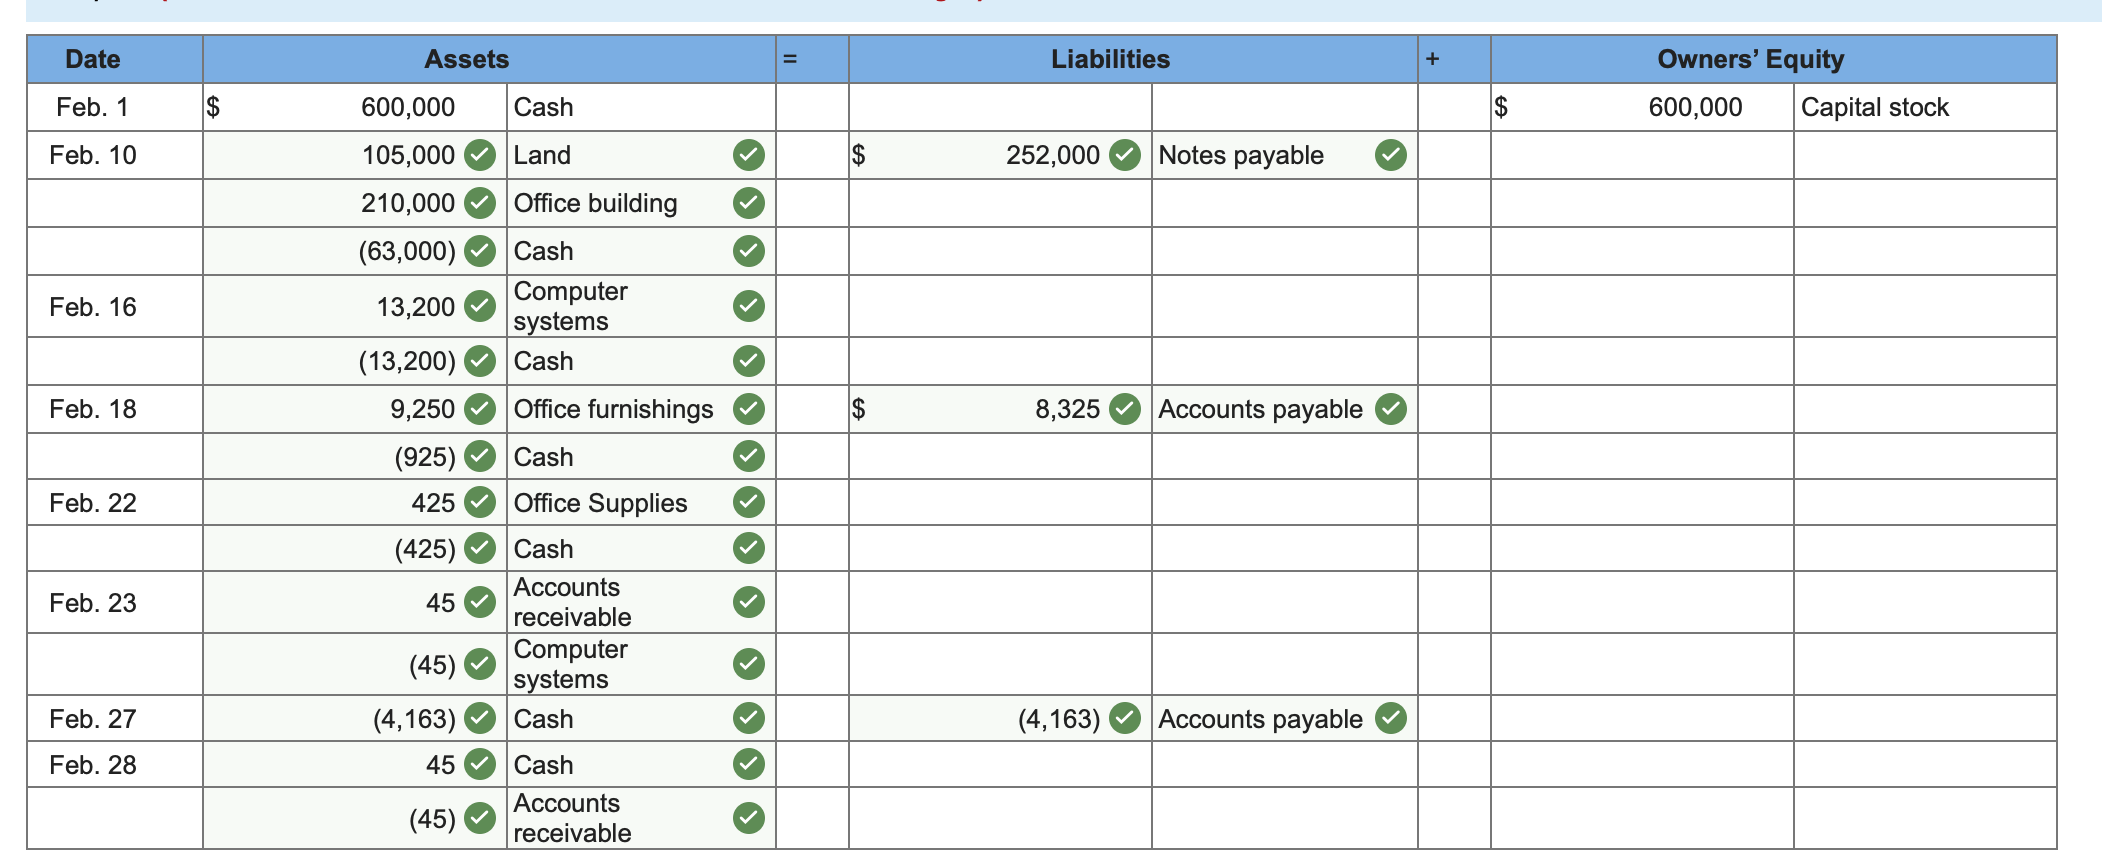The height and width of the screenshot is (850, 2102).
Task: Click the 425 Office Supplies amount
Action: point(433,503)
